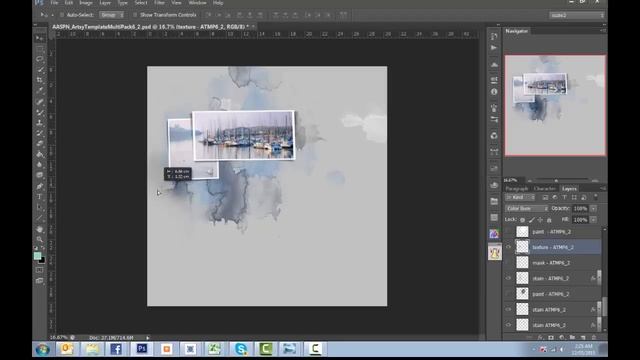Click the Quick Mask mode icon
Viewport: 640px width, 360px height.
pyautogui.click(x=40, y=270)
